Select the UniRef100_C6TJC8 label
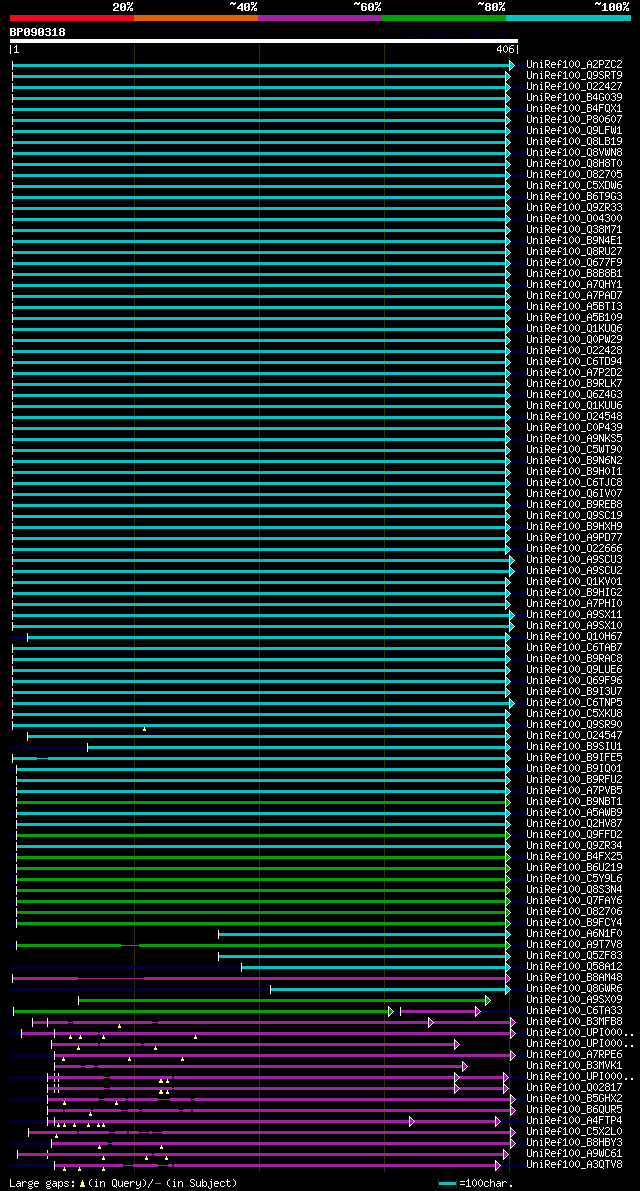The width and height of the screenshot is (640, 1191). (574, 483)
